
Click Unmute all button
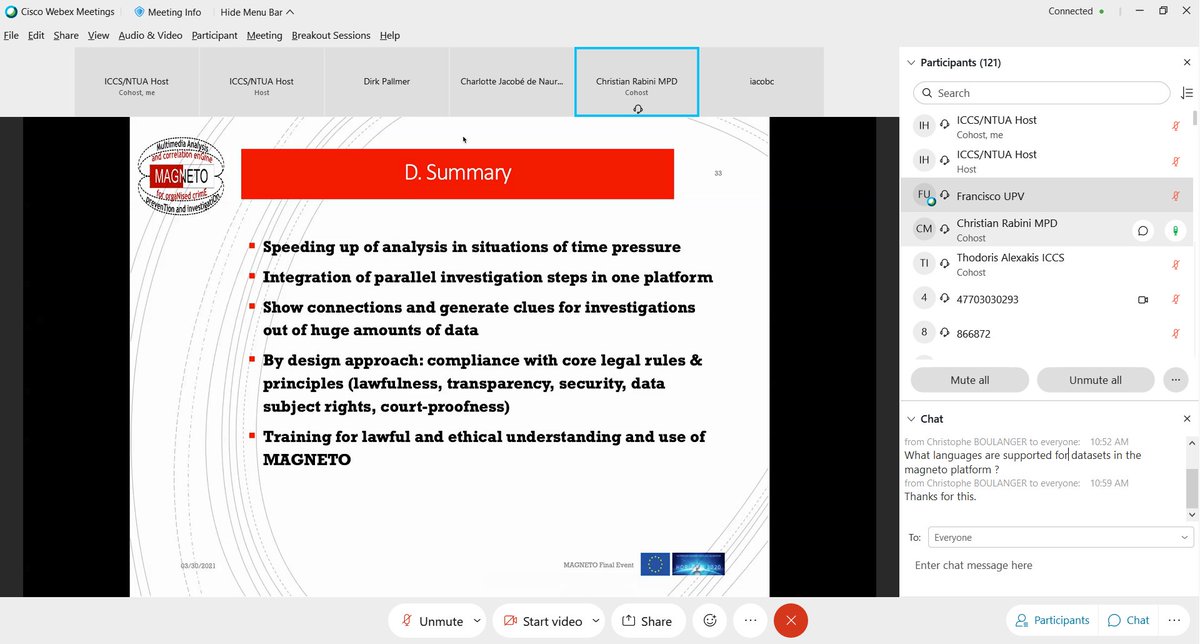1095,380
